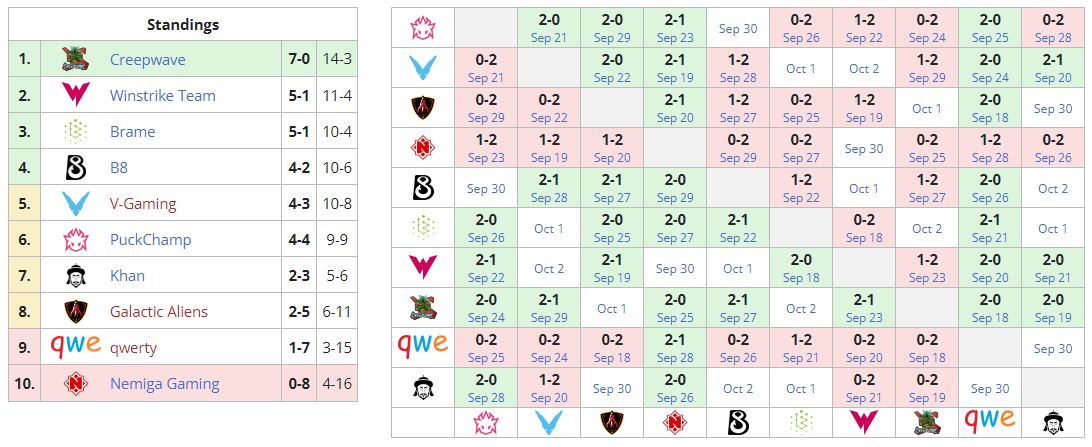Viewport: 1092px width, 447px height.
Task: Click the Brame logo in crosstable's bottom row
Action: pyautogui.click(x=800, y=421)
